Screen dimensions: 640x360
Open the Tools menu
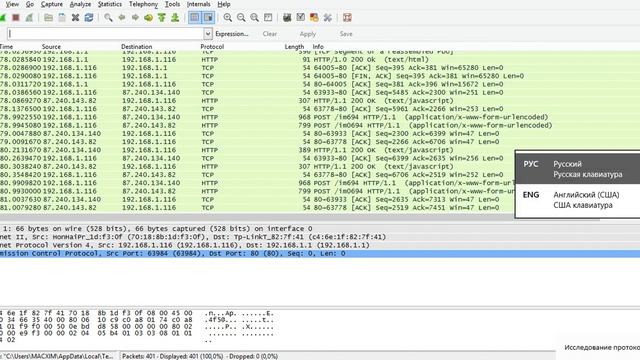point(172,4)
